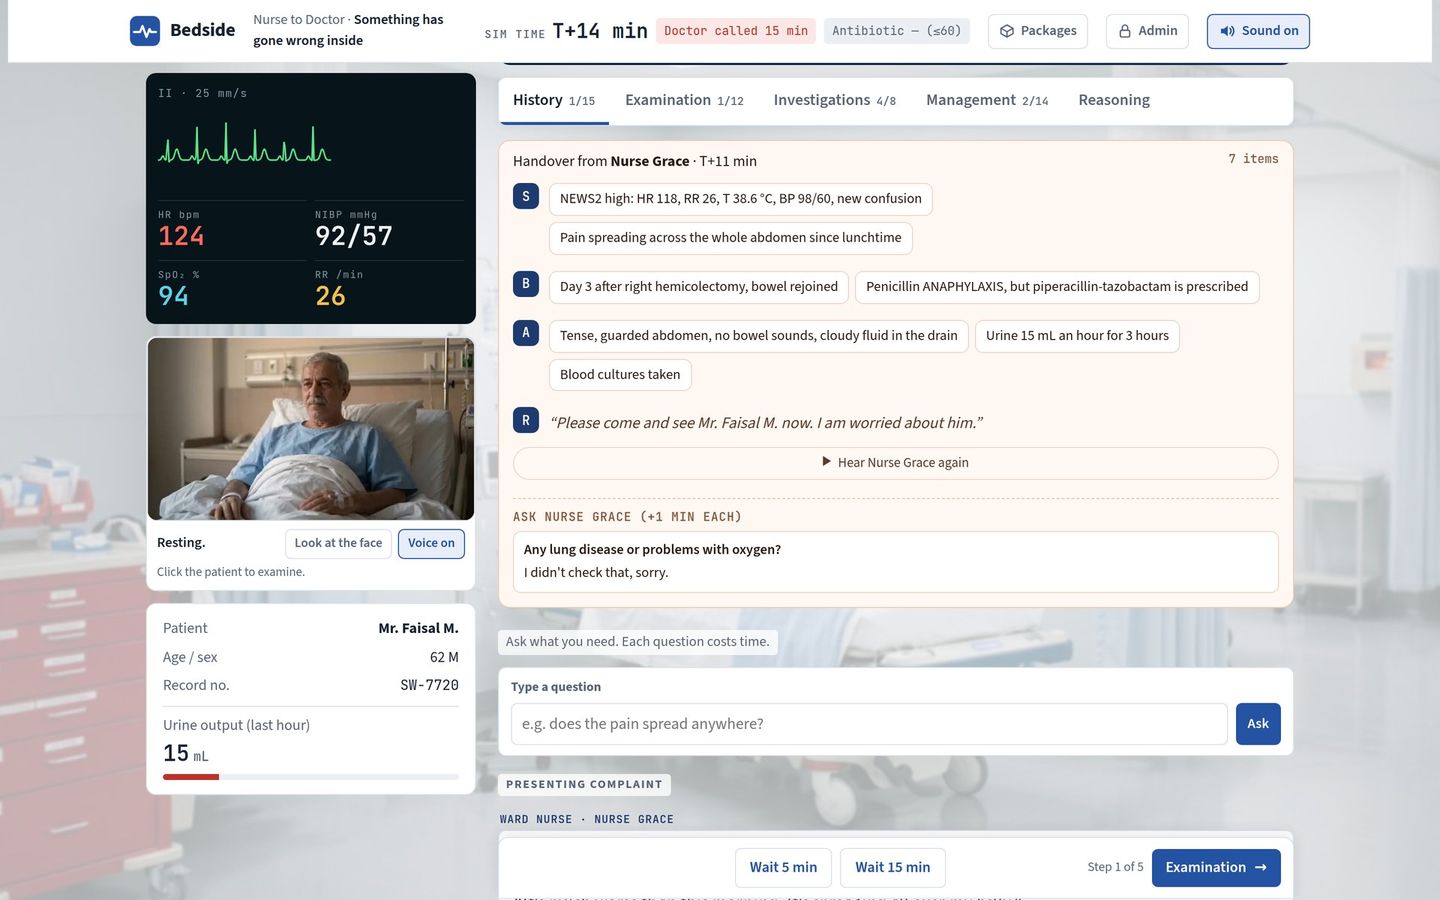This screenshot has width=1440, height=900.
Task: Click the Bedside heartbeat logo icon
Action: [145, 31]
